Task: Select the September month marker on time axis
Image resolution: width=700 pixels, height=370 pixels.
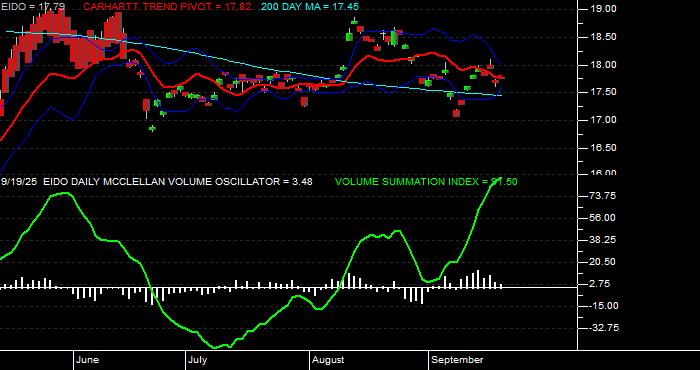Action: 457,360
